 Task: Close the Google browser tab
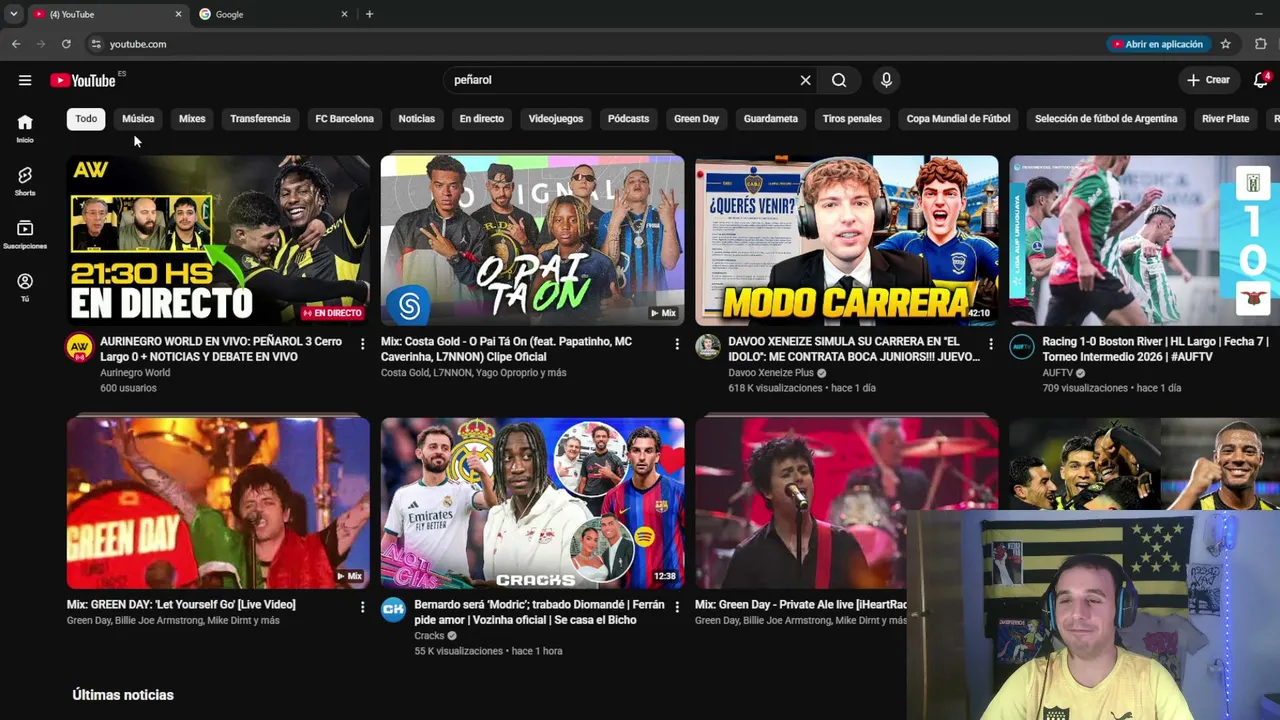[345, 14]
